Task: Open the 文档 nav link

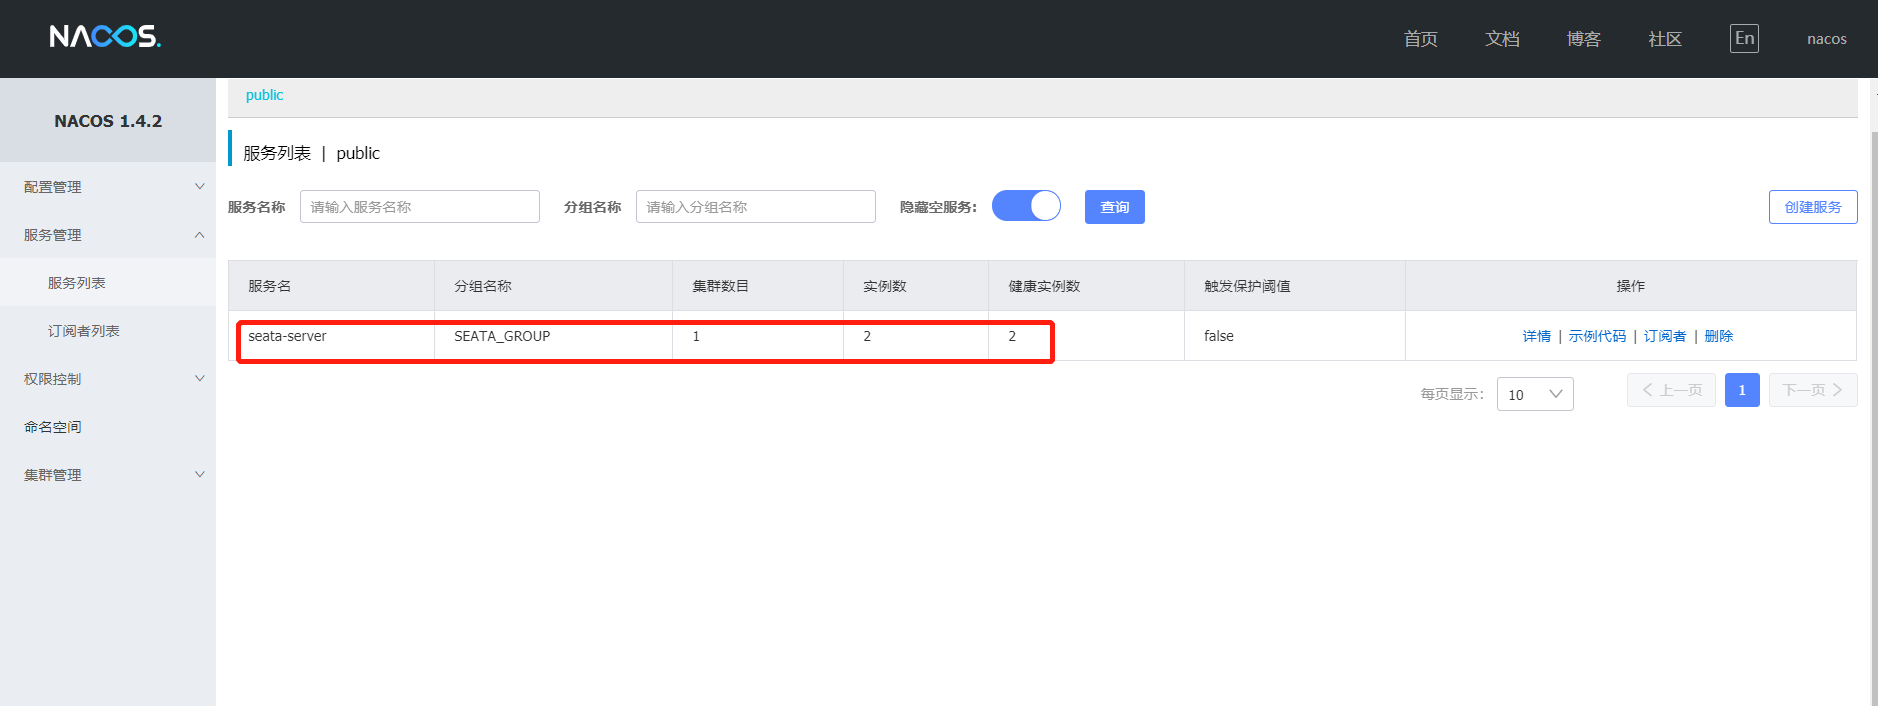Action: [1502, 39]
